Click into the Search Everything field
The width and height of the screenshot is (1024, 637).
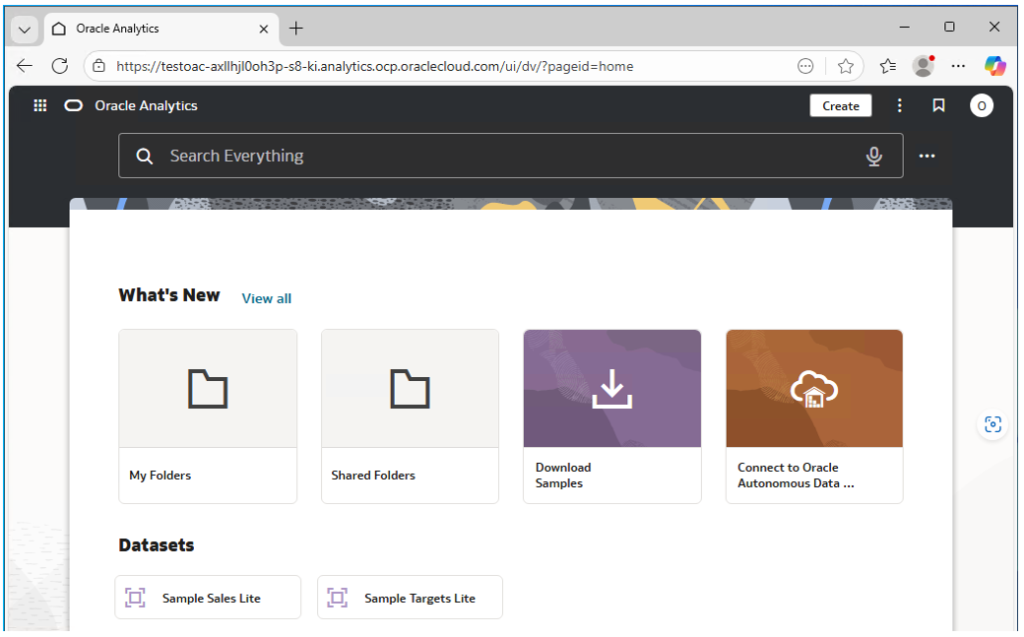(500, 156)
